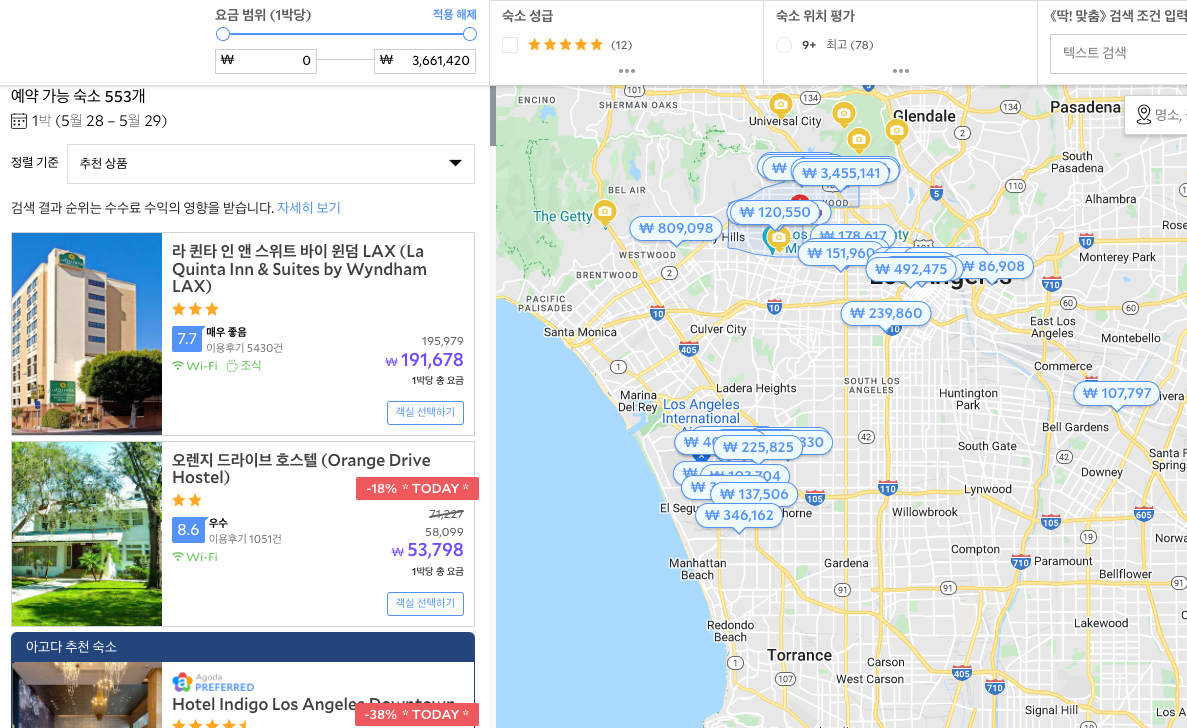Image resolution: width=1187 pixels, height=728 pixels.
Task: Select the 9+ 최고 location rating option
Action: coord(784,45)
